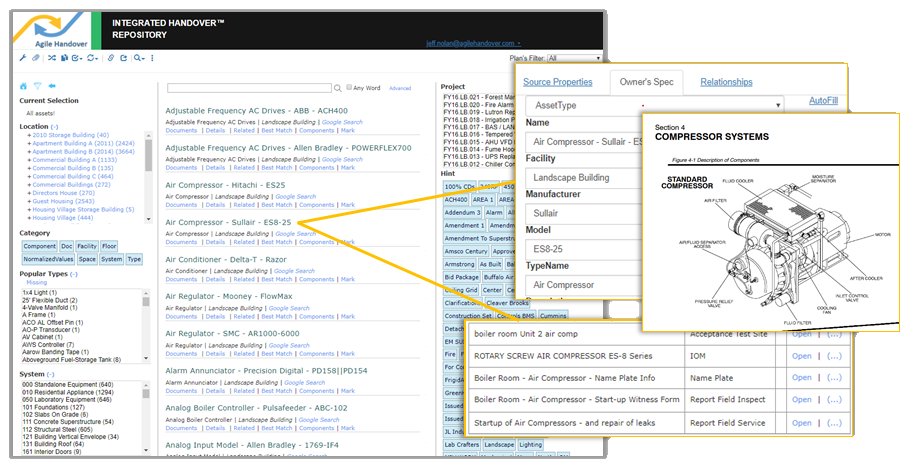Screen dimensions: 909x468
Task: Click Best Match under Mooney FlowMax
Action: pos(277,317)
